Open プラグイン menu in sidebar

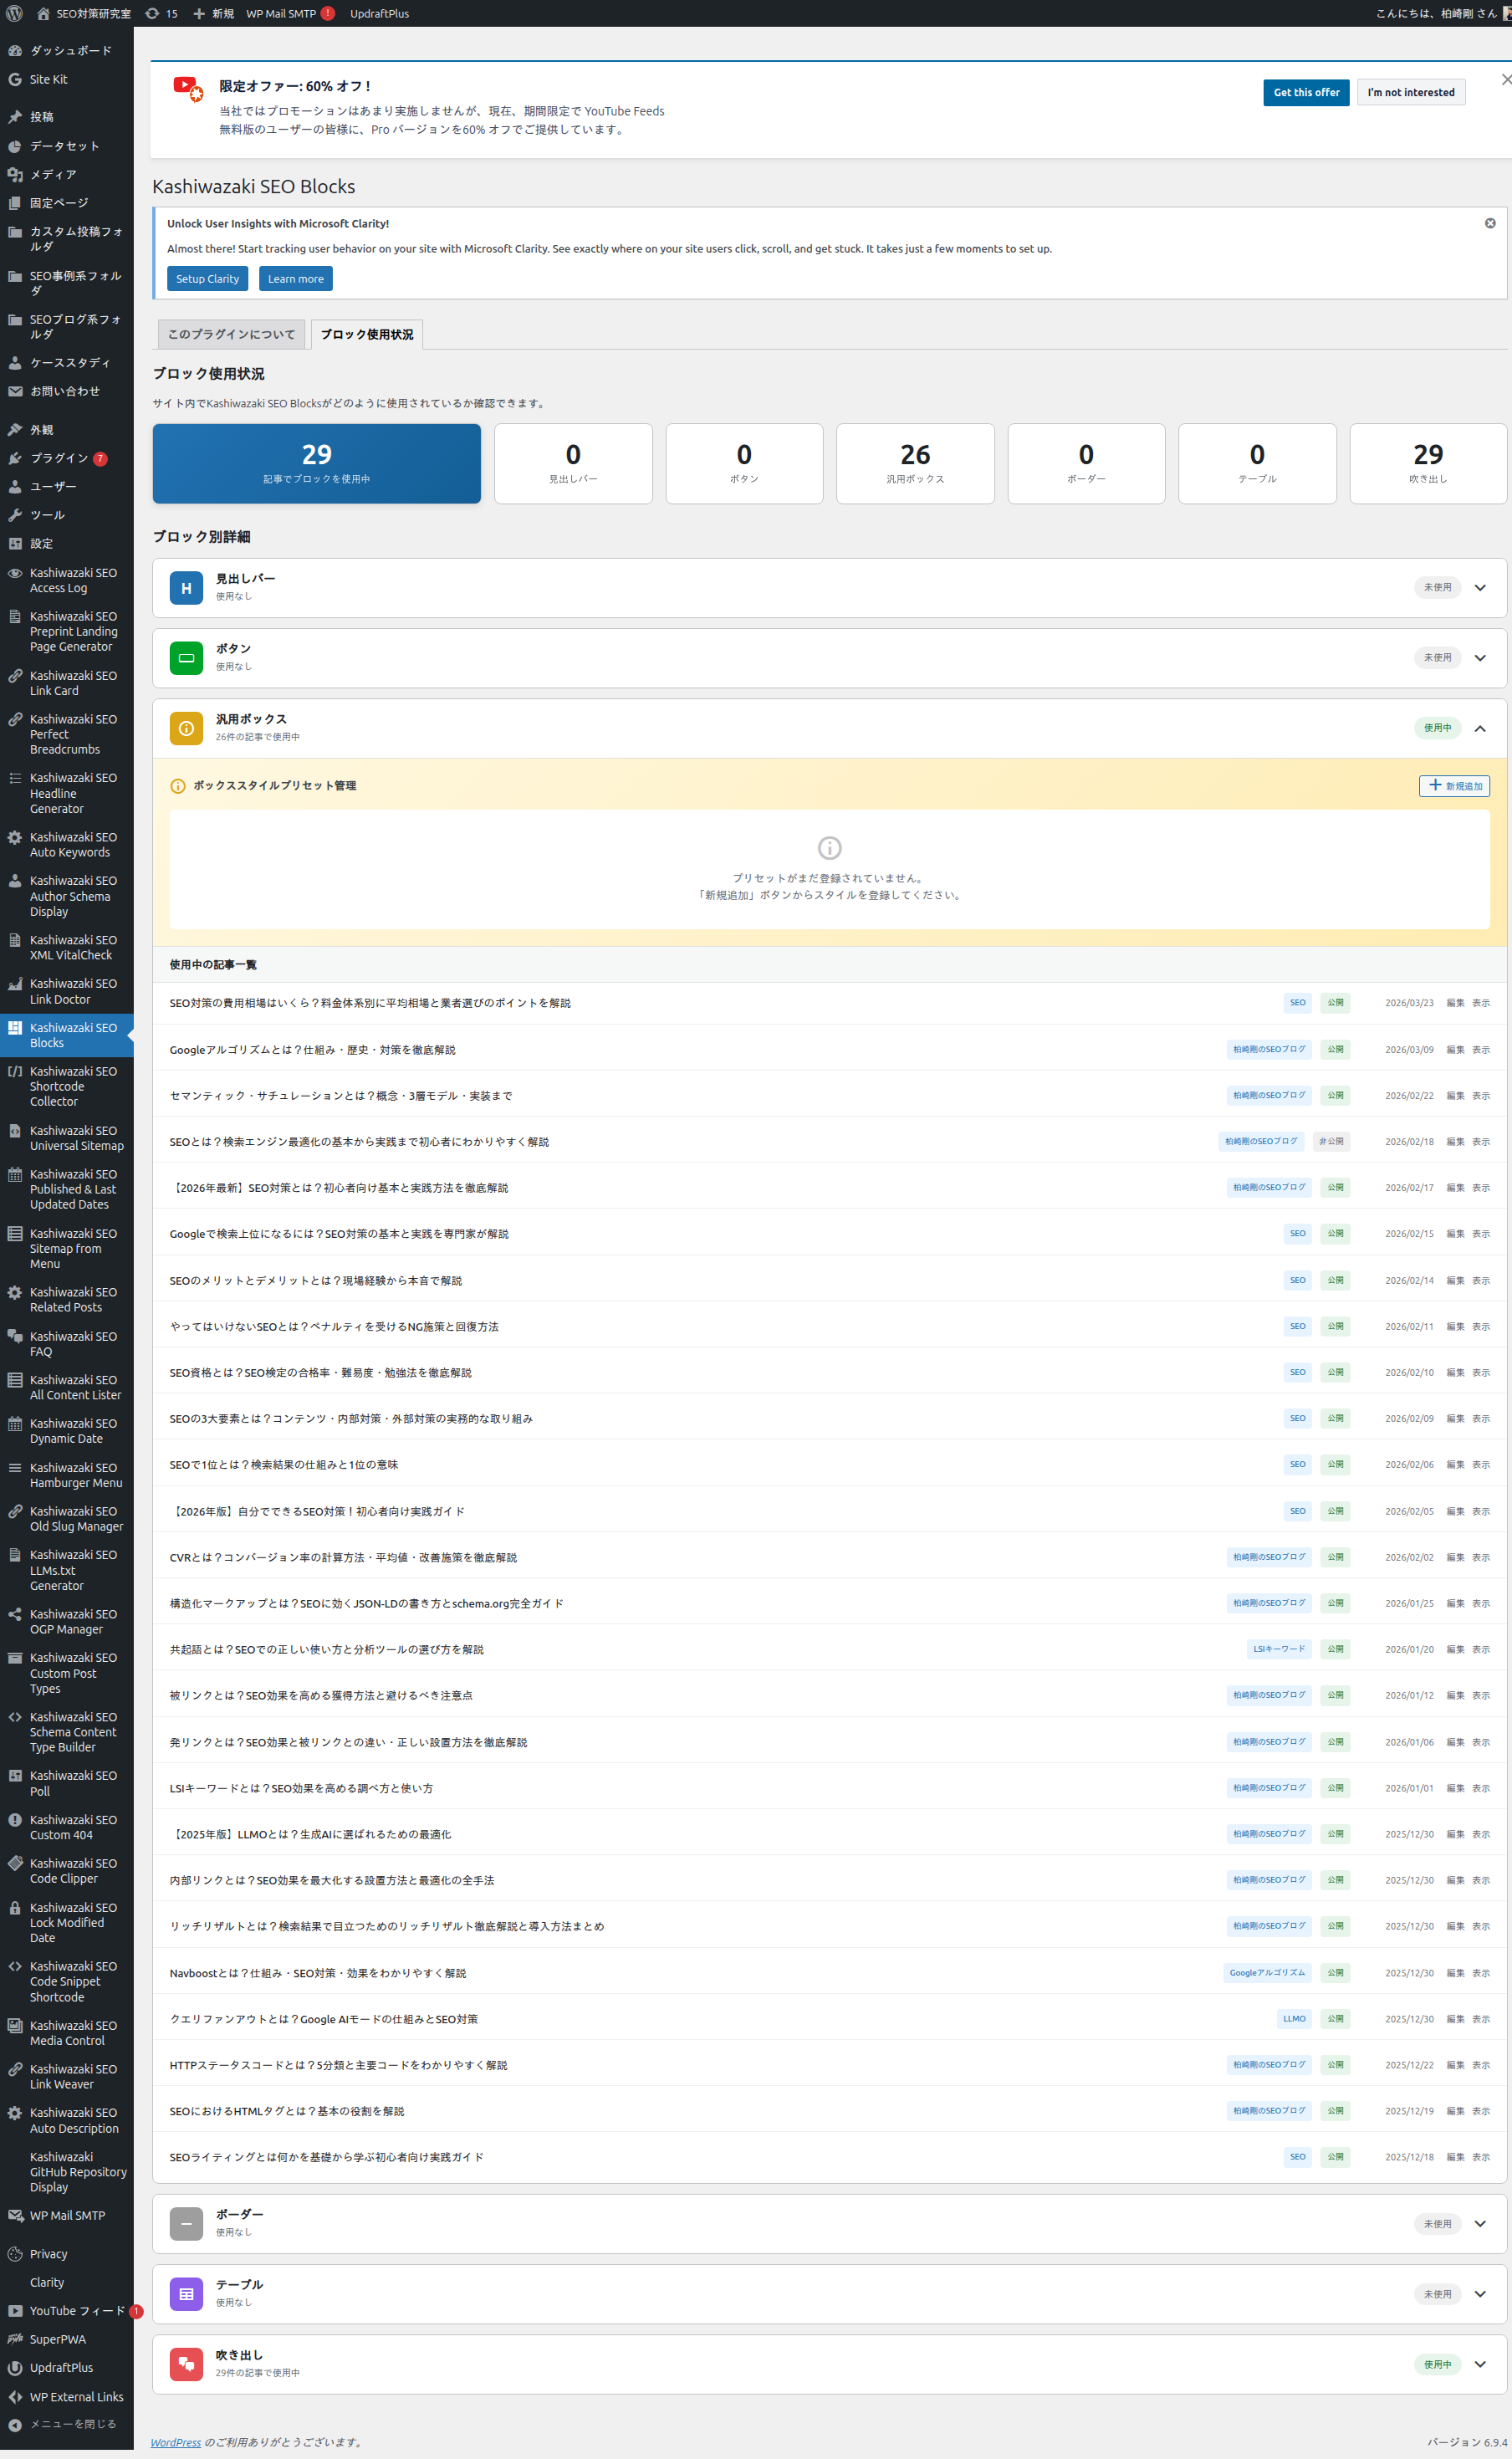[59, 458]
